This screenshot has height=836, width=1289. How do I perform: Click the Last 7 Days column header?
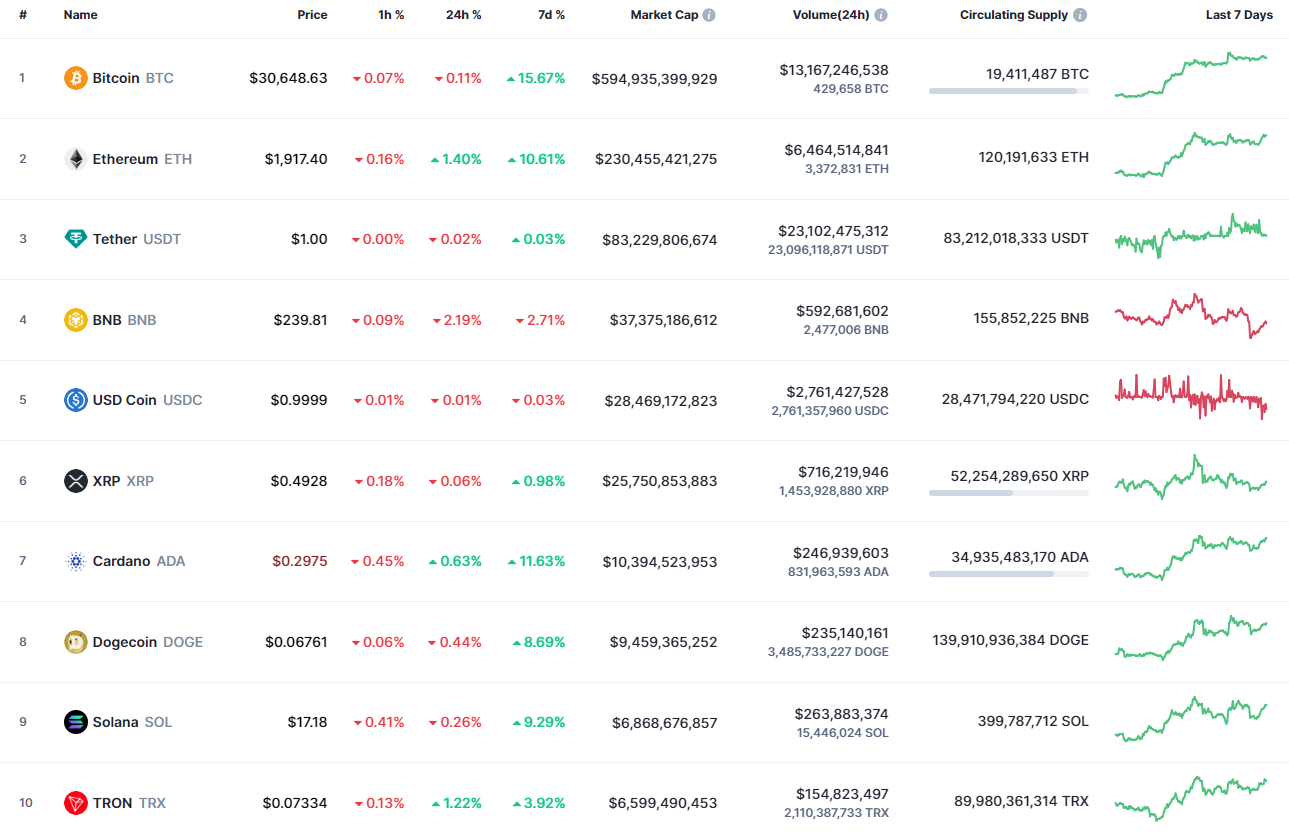1239,14
